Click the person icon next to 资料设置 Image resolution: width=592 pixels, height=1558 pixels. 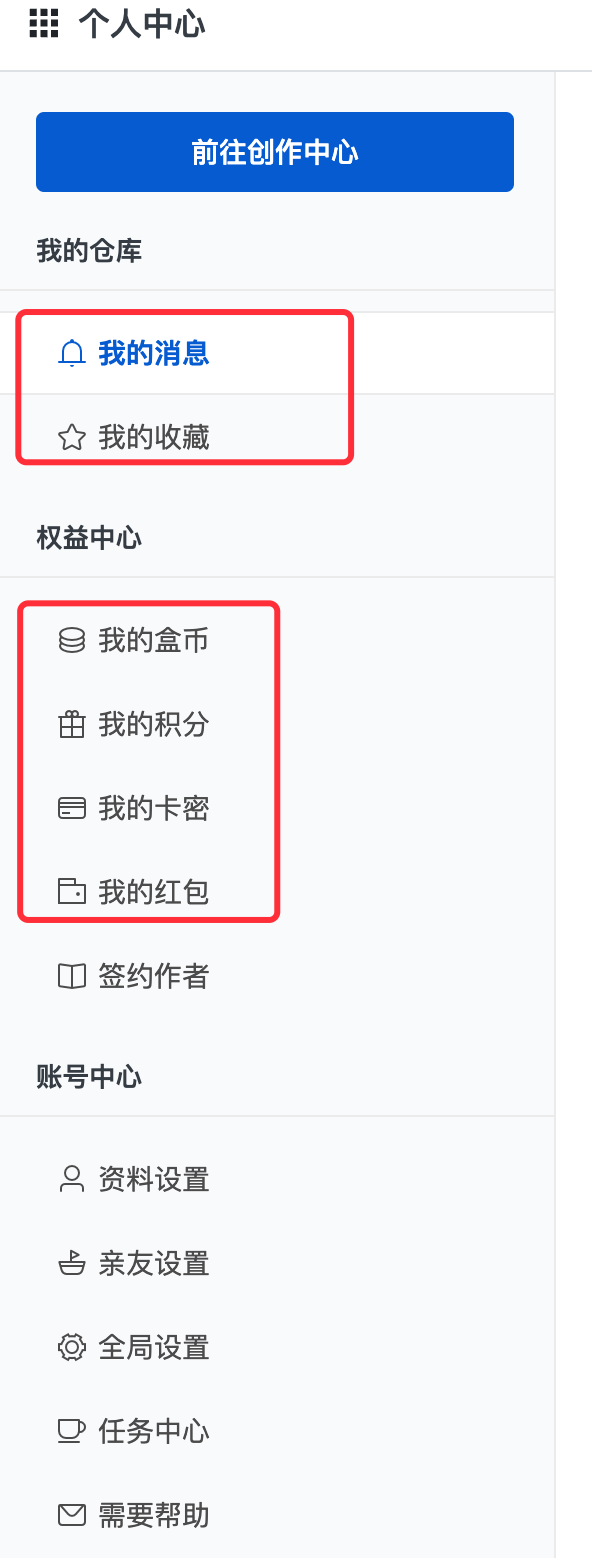pyautogui.click(x=71, y=1180)
